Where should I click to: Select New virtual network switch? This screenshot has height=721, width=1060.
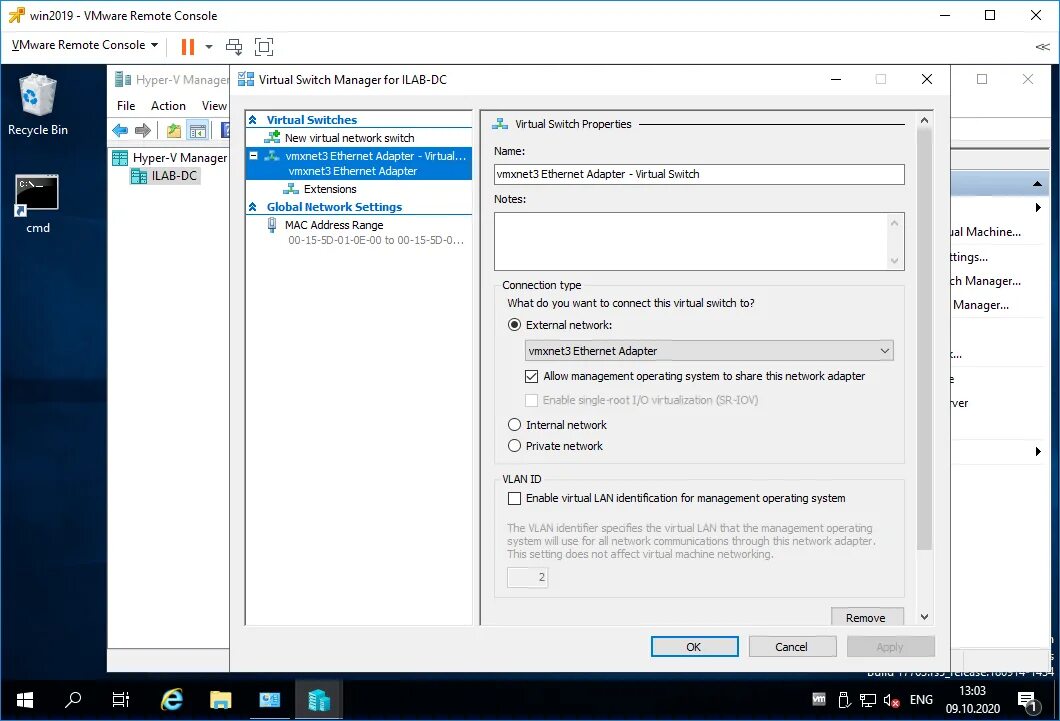350,138
